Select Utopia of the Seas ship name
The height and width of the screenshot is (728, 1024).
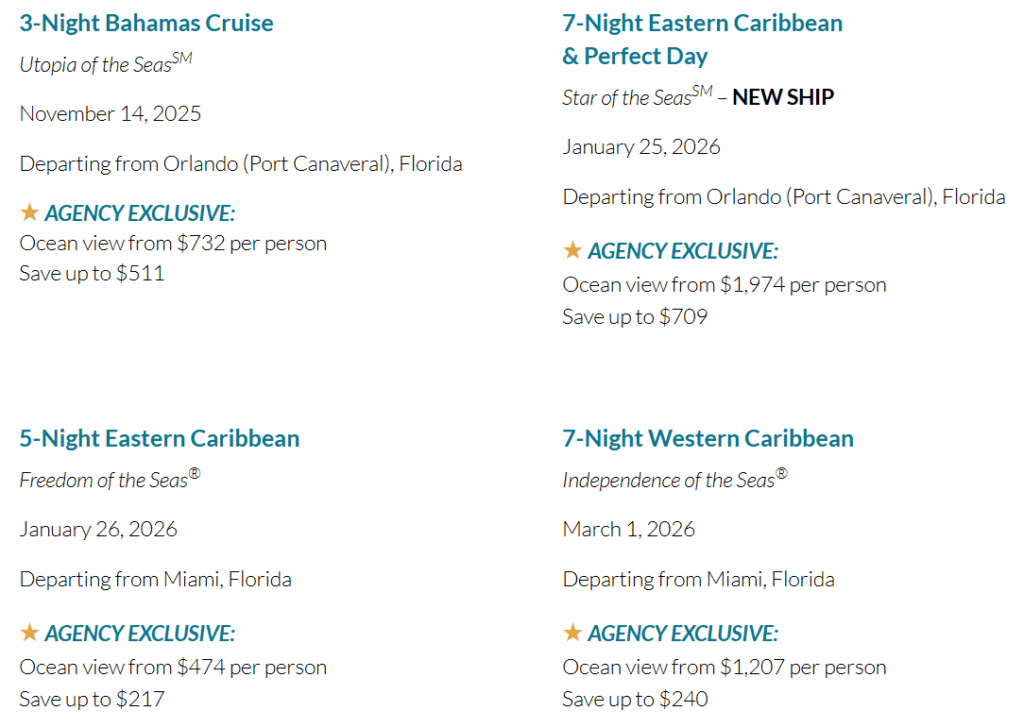point(106,63)
